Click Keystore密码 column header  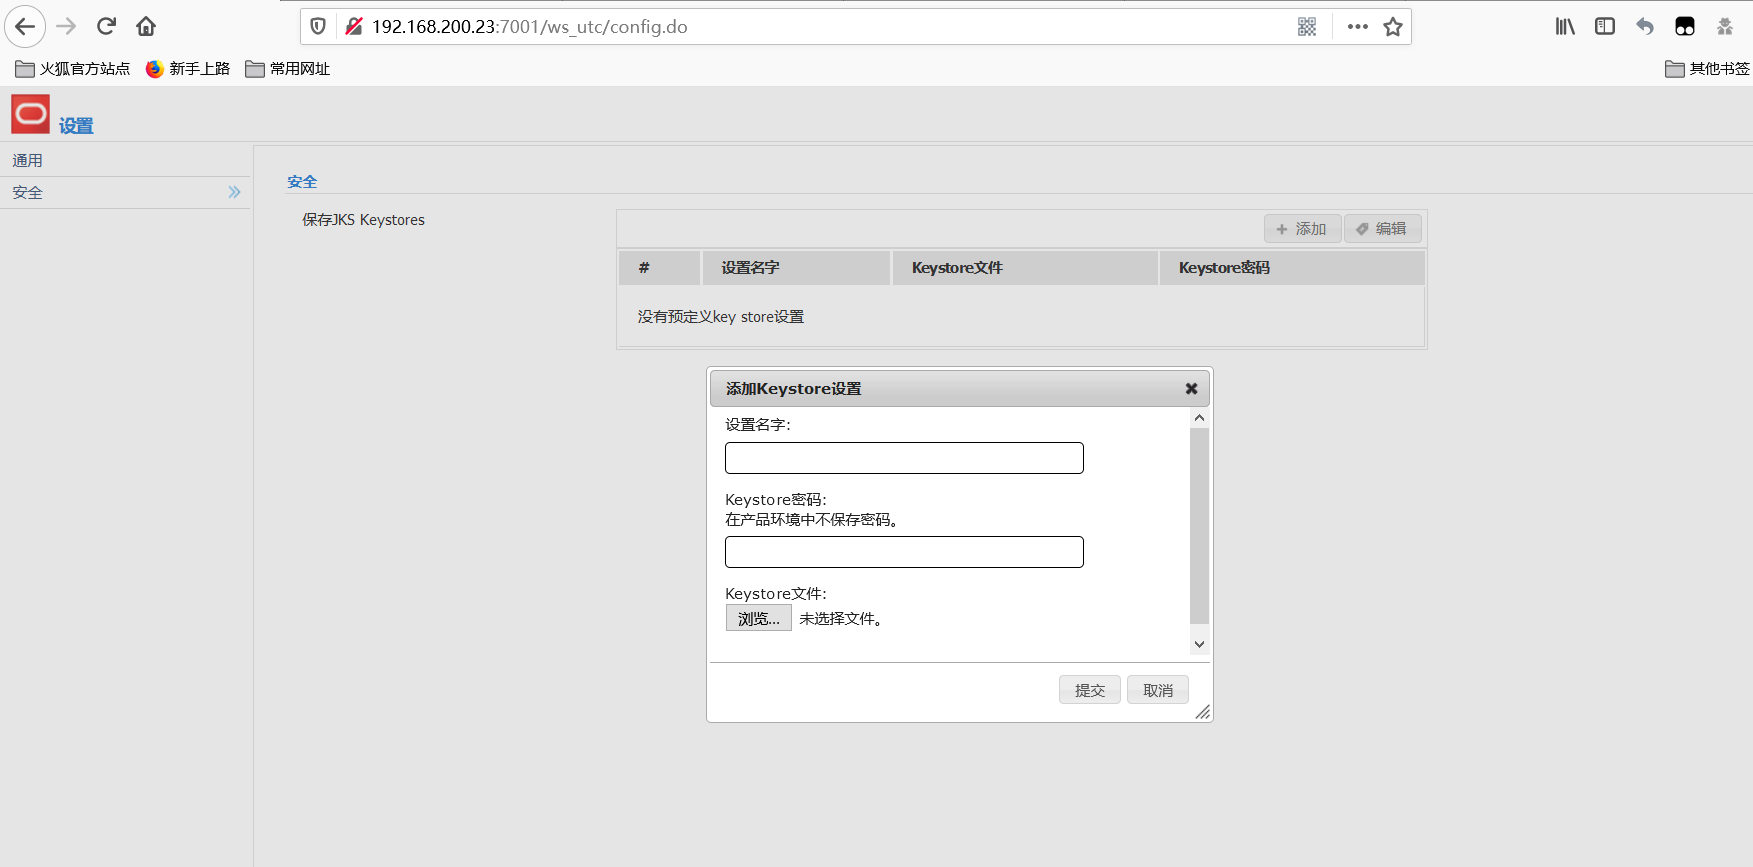(1292, 268)
